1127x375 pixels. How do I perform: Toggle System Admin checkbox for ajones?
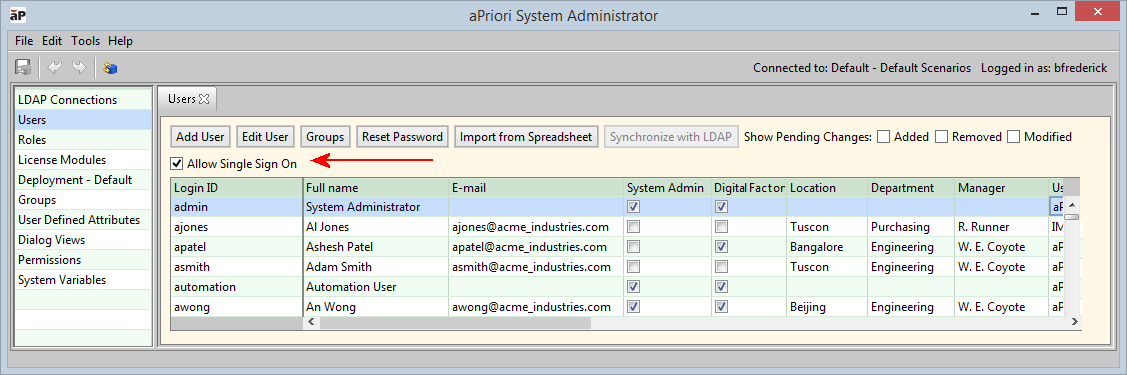pyautogui.click(x=633, y=227)
